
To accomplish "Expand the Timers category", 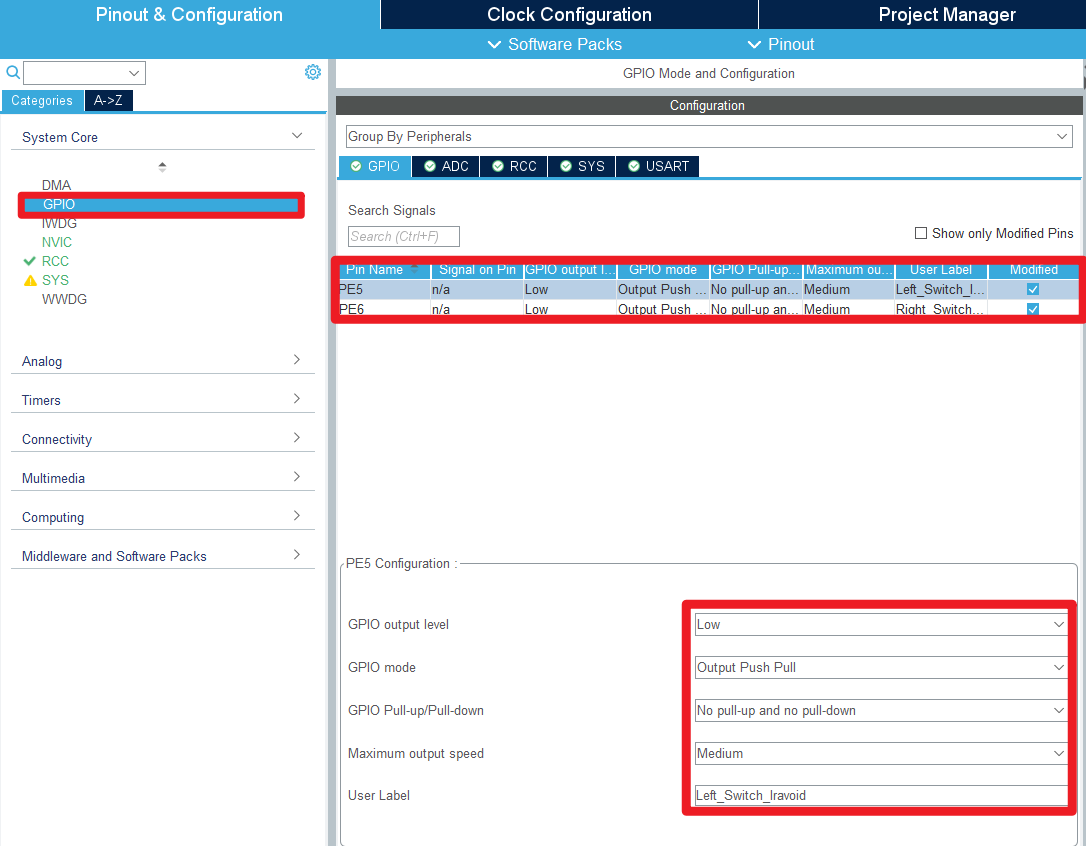I will (163, 400).
